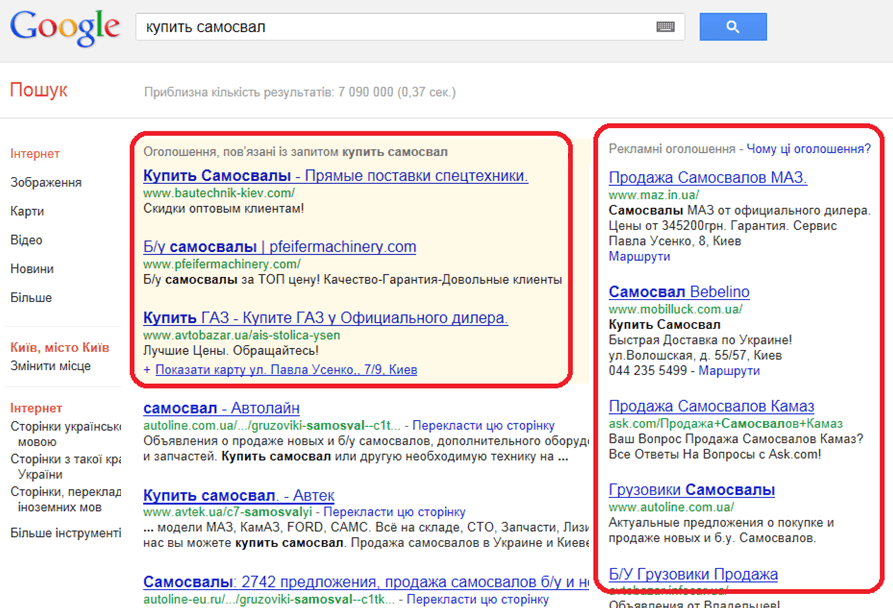
Task: Open Самосвал Bebelino ad link
Action: coord(678,292)
